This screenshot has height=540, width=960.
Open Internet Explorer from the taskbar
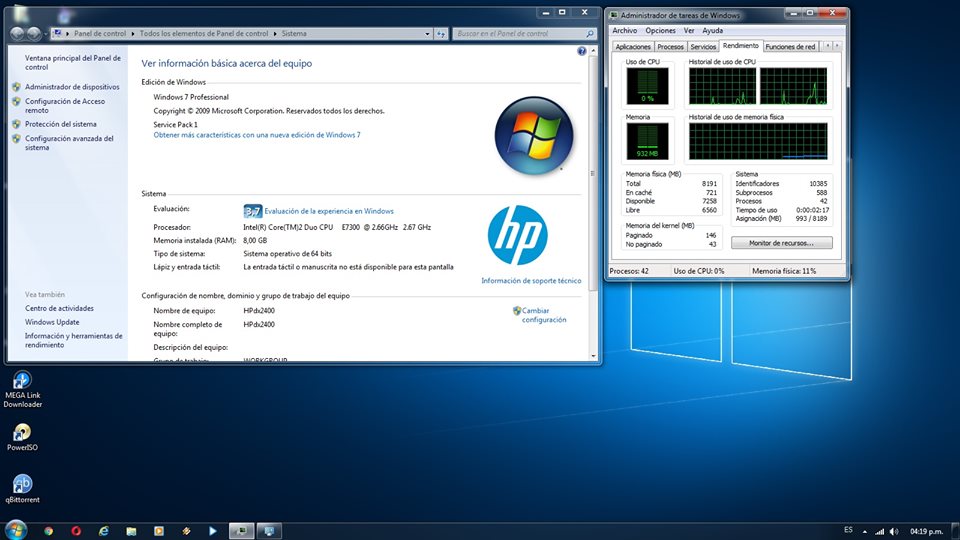103,531
